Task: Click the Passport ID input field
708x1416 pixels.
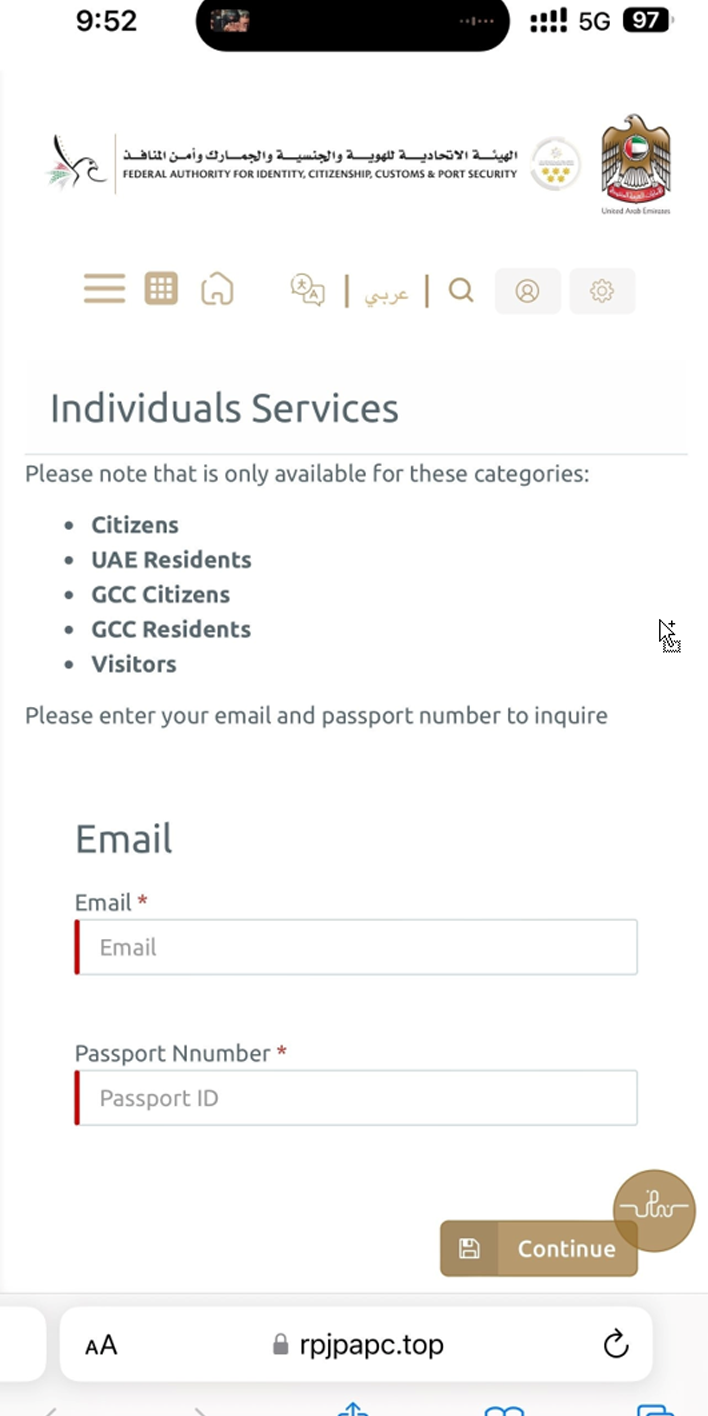Action: tap(356, 1098)
